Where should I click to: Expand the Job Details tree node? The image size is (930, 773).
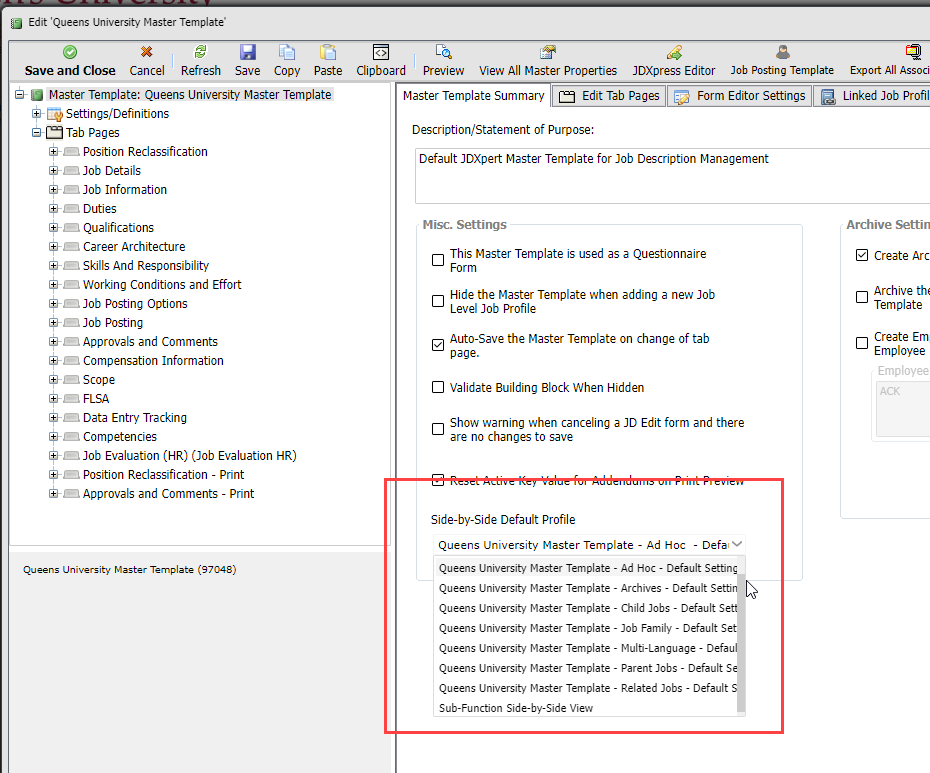tap(54, 171)
